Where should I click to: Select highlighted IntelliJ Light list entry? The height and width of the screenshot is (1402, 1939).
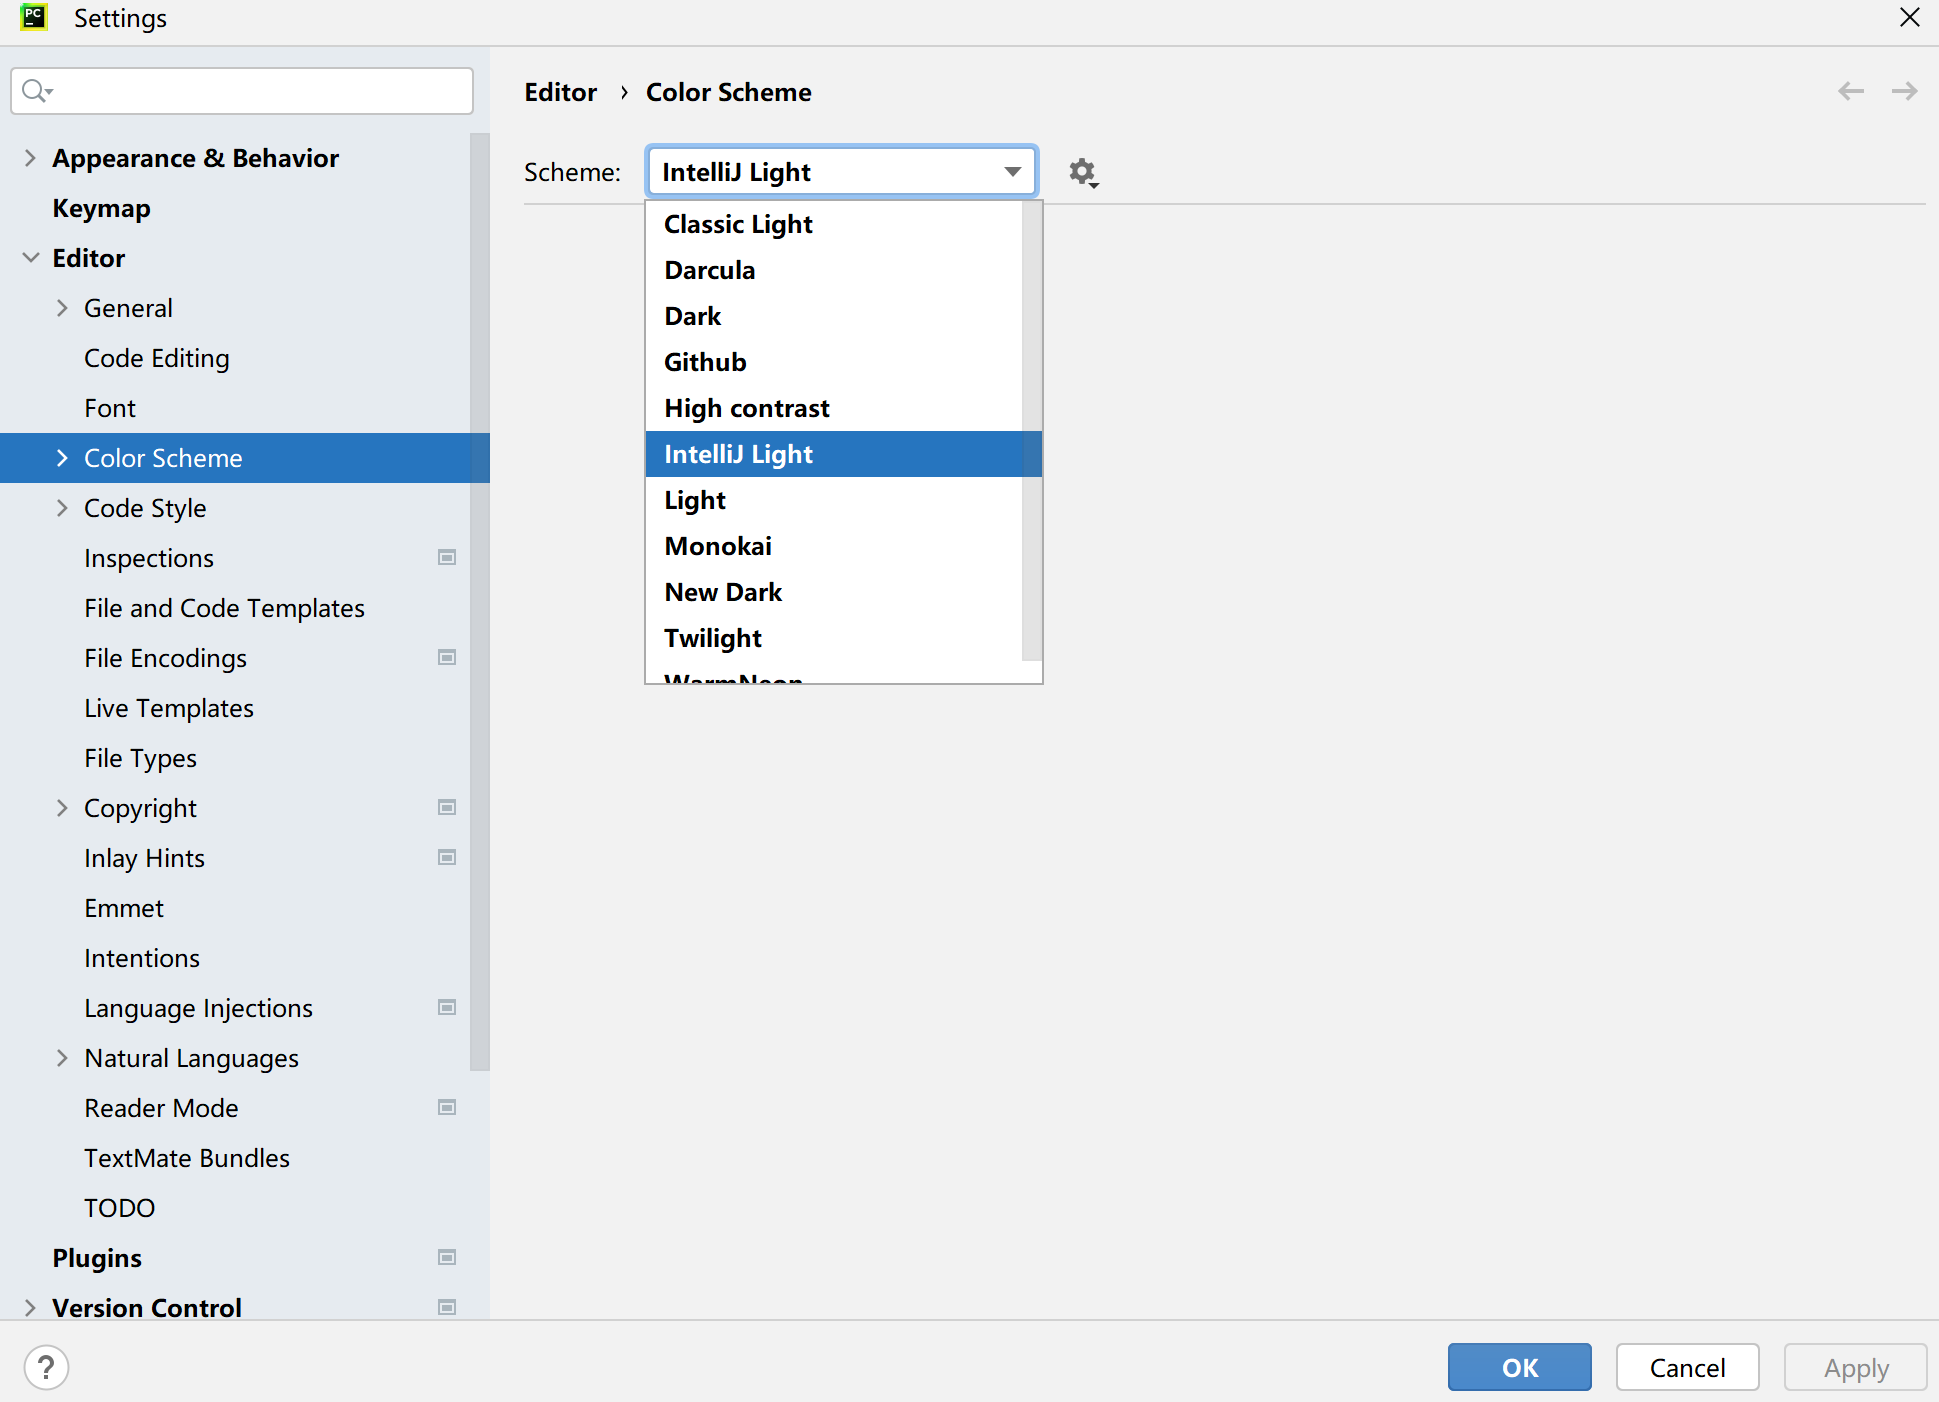click(x=834, y=454)
